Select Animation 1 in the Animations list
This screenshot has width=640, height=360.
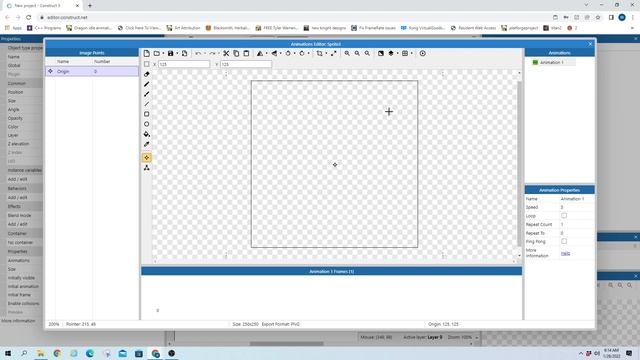[553, 62]
